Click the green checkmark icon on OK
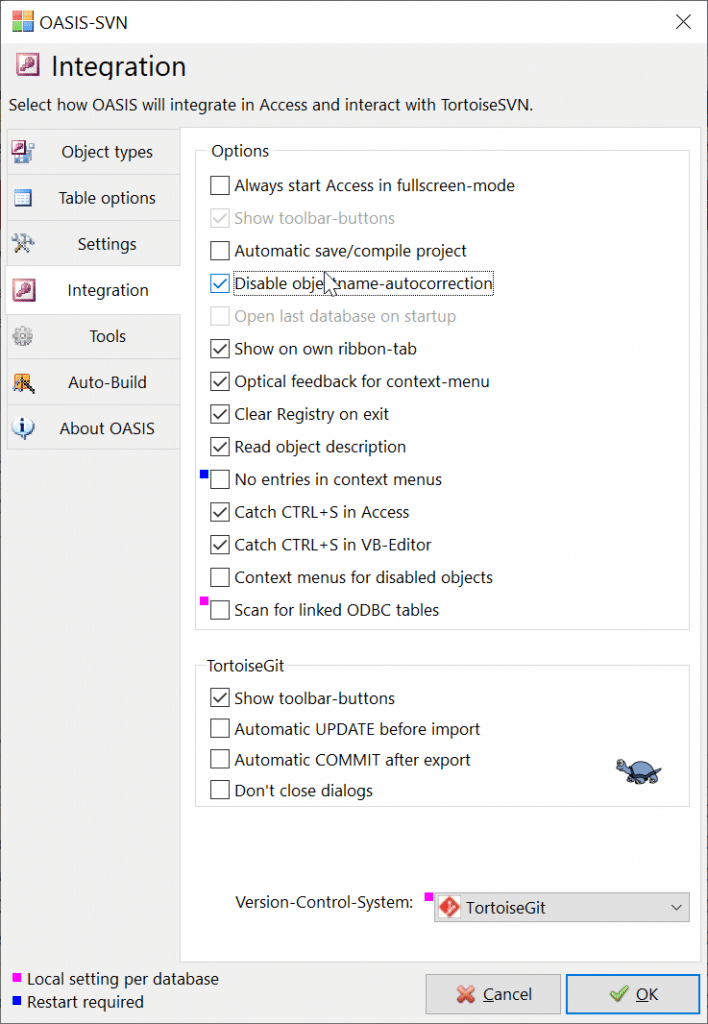Image resolution: width=708 pixels, height=1024 pixels. 618,994
